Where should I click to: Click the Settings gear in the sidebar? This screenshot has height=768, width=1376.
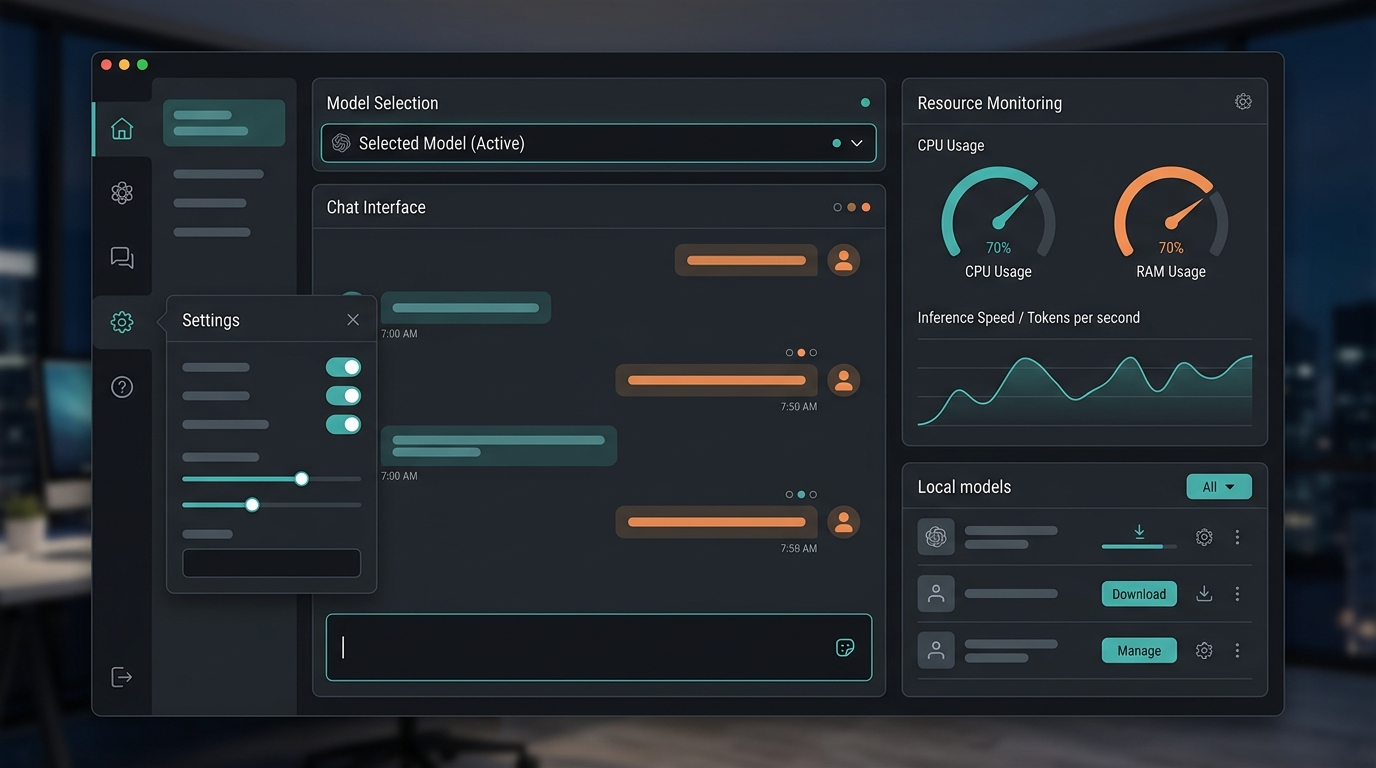coord(122,322)
